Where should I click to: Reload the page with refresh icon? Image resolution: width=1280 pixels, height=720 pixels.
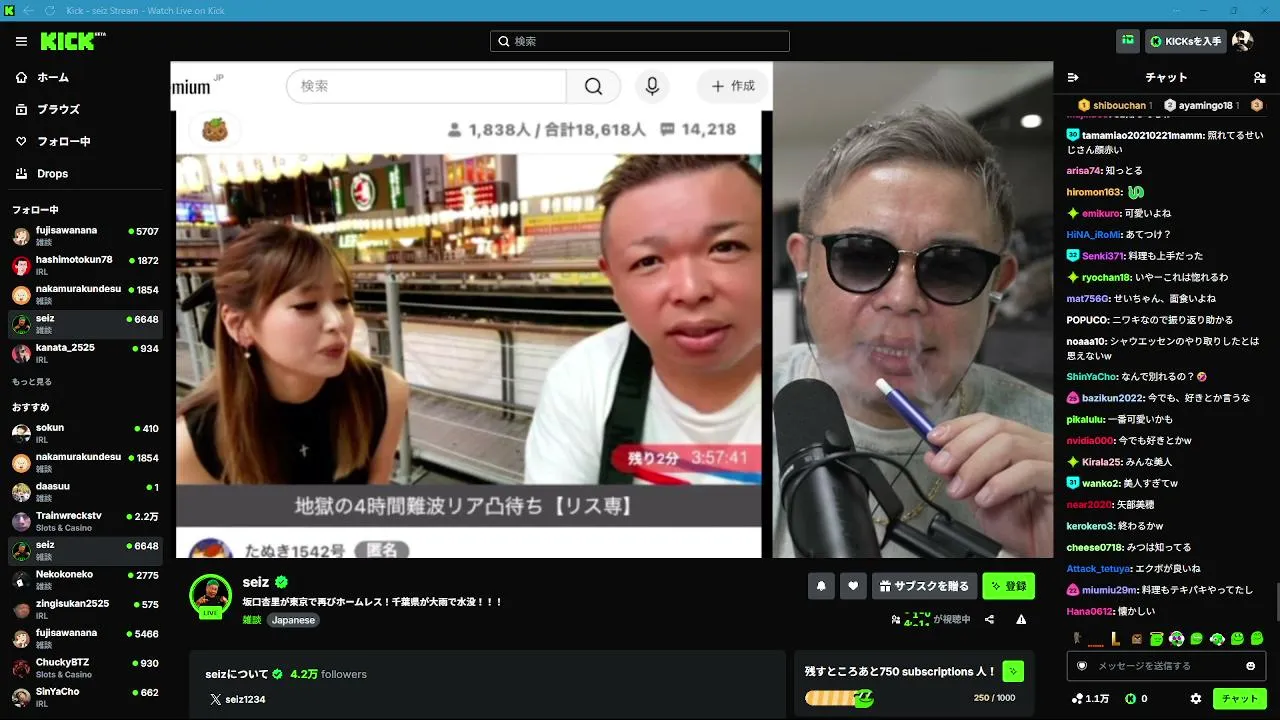(x=50, y=10)
